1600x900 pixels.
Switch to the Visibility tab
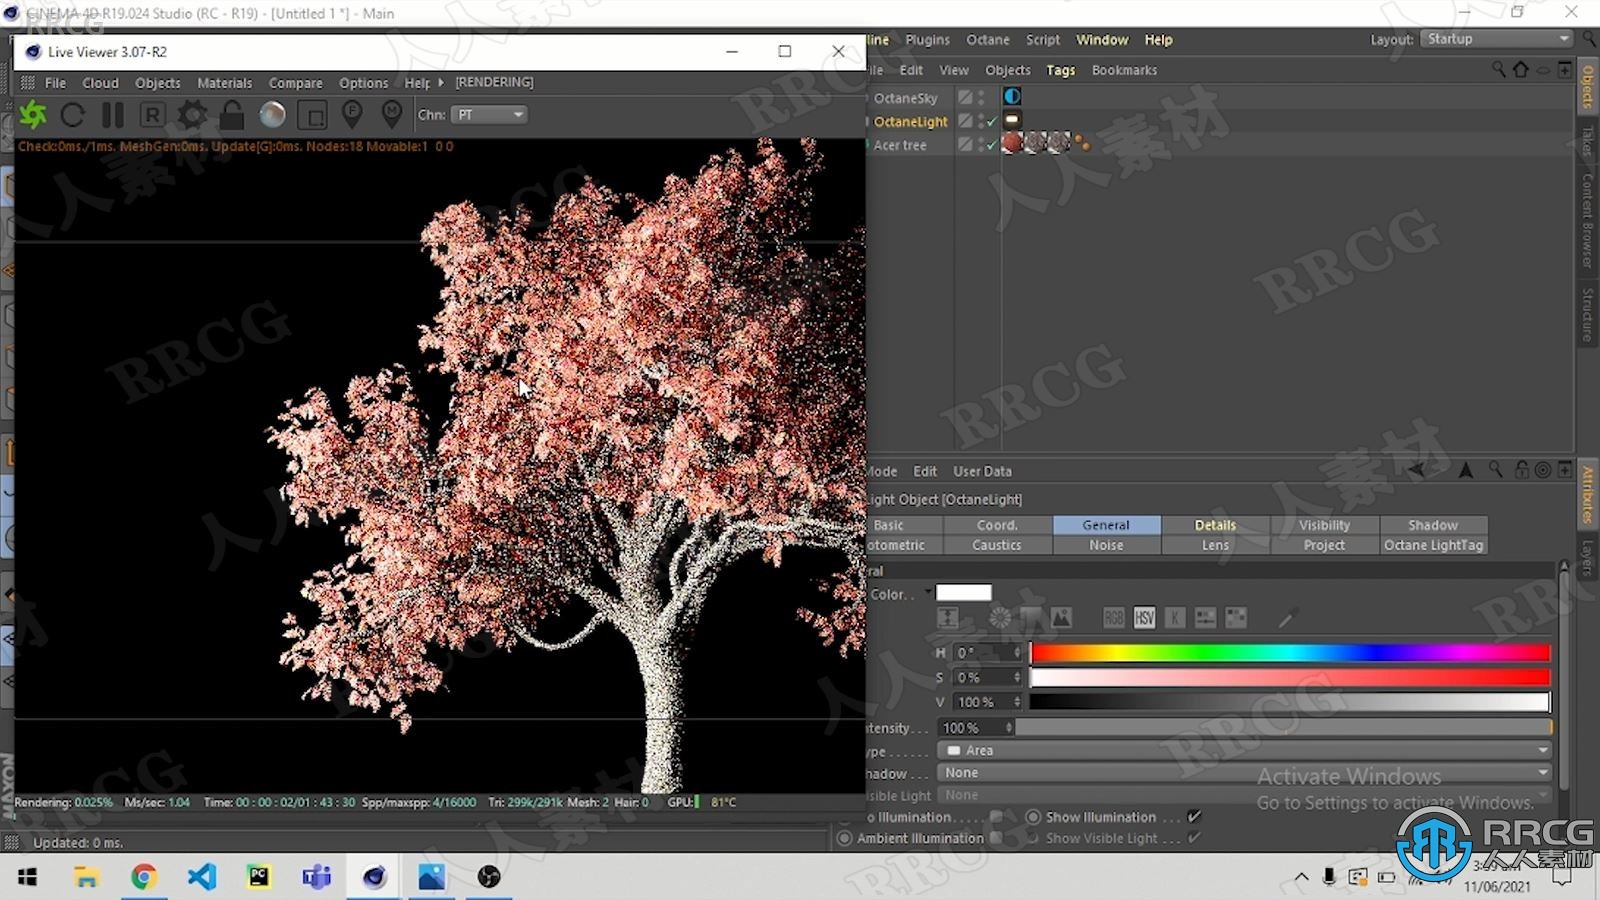click(1324, 525)
